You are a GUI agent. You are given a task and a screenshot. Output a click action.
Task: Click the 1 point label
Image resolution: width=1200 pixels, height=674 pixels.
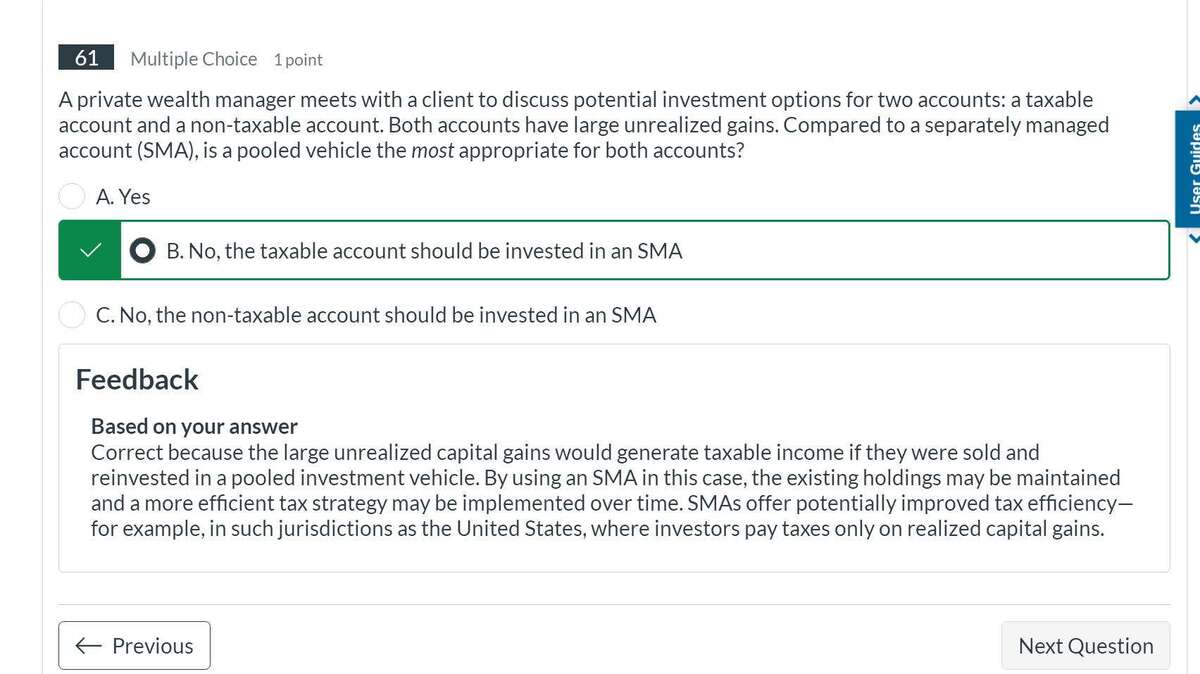(x=298, y=60)
